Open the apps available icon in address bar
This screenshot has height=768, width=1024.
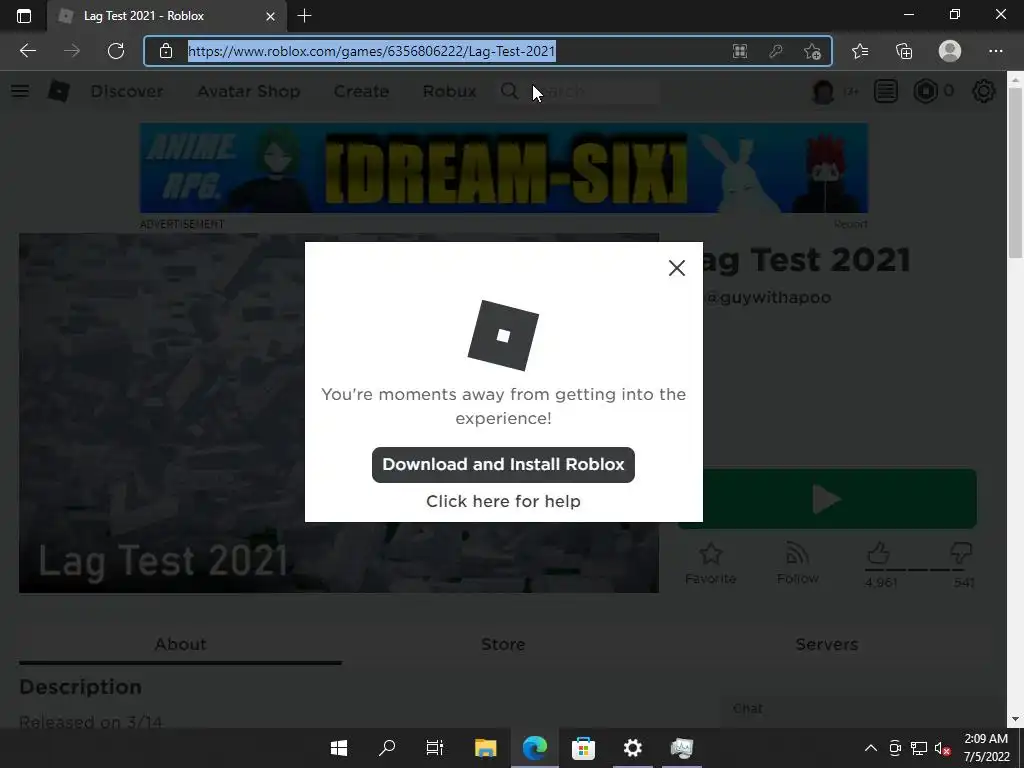[x=739, y=51]
